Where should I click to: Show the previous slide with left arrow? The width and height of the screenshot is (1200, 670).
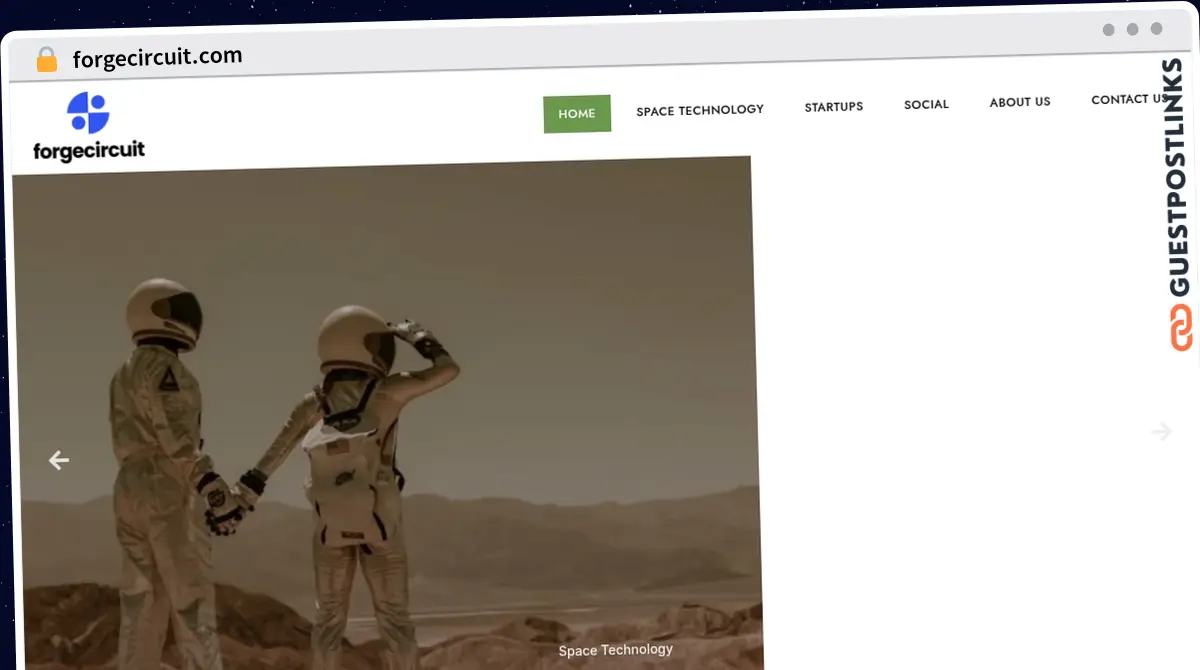pyautogui.click(x=59, y=460)
